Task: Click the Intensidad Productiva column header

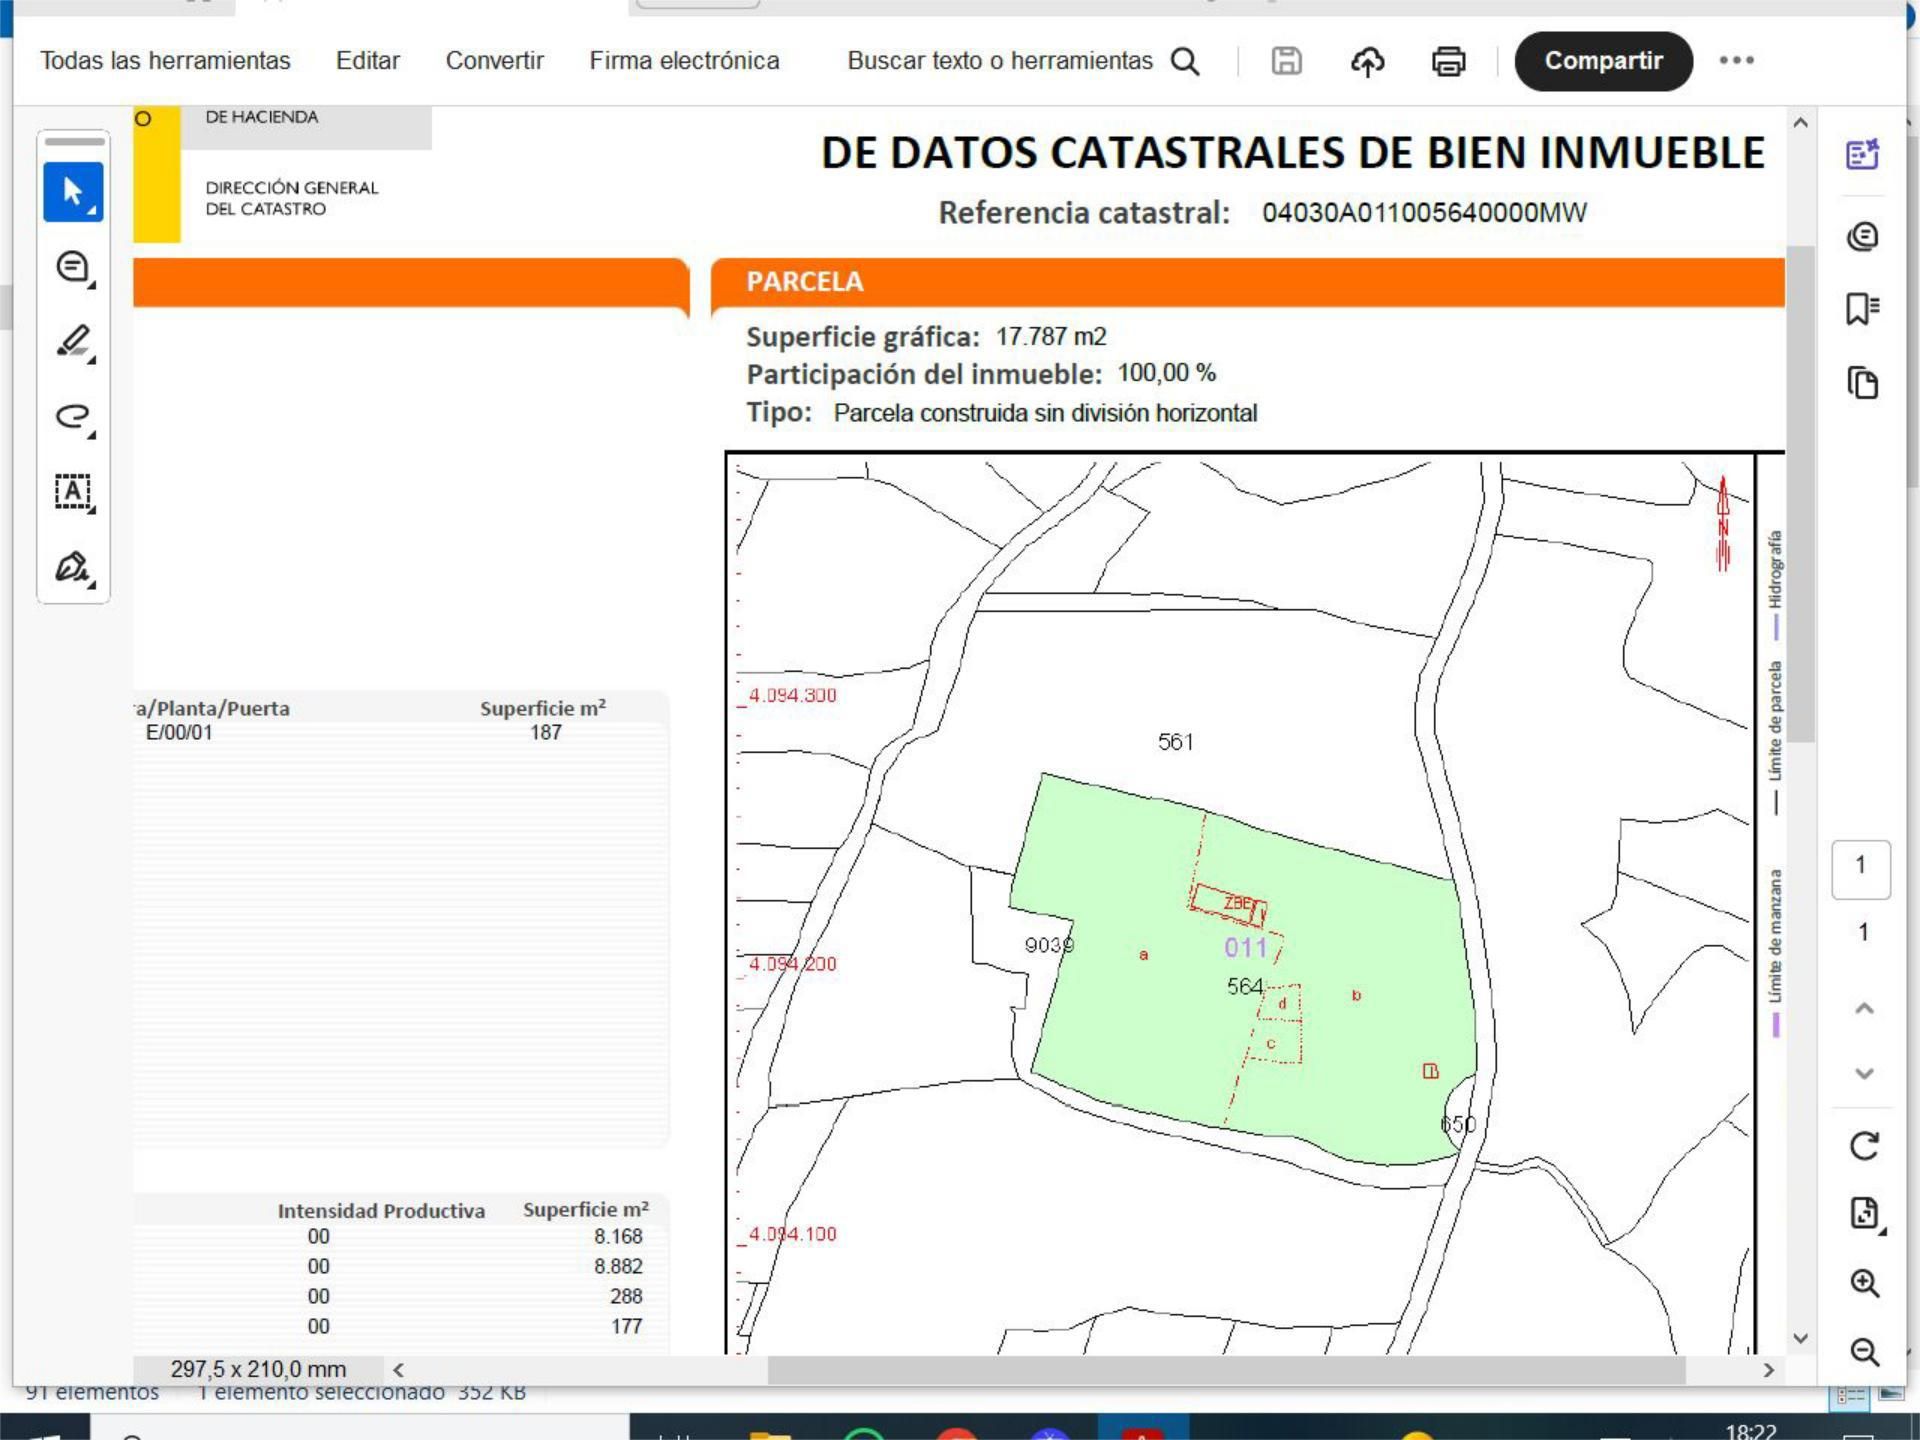Action: [381, 1211]
